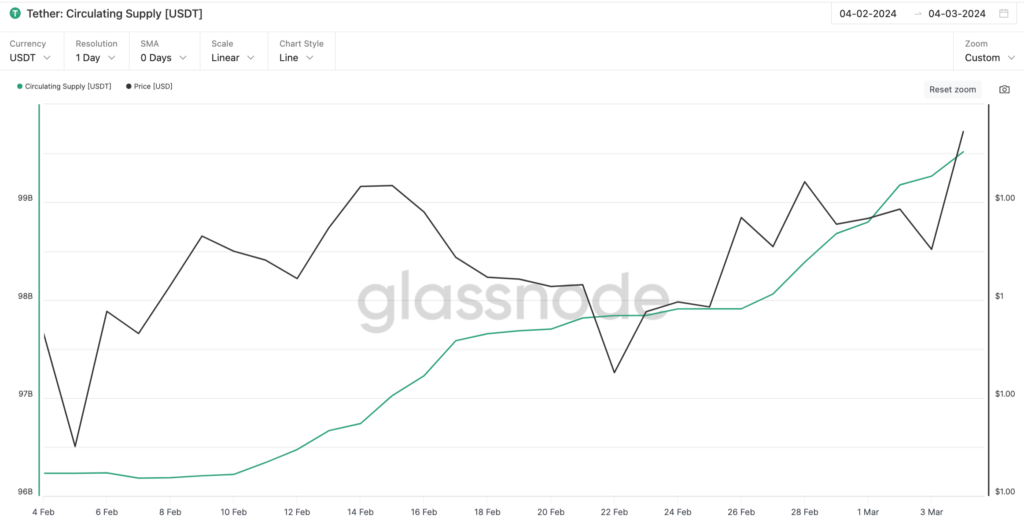The image size is (1024, 531).
Task: Click the arrow between the dates
Action: pyautogui.click(x=917, y=14)
